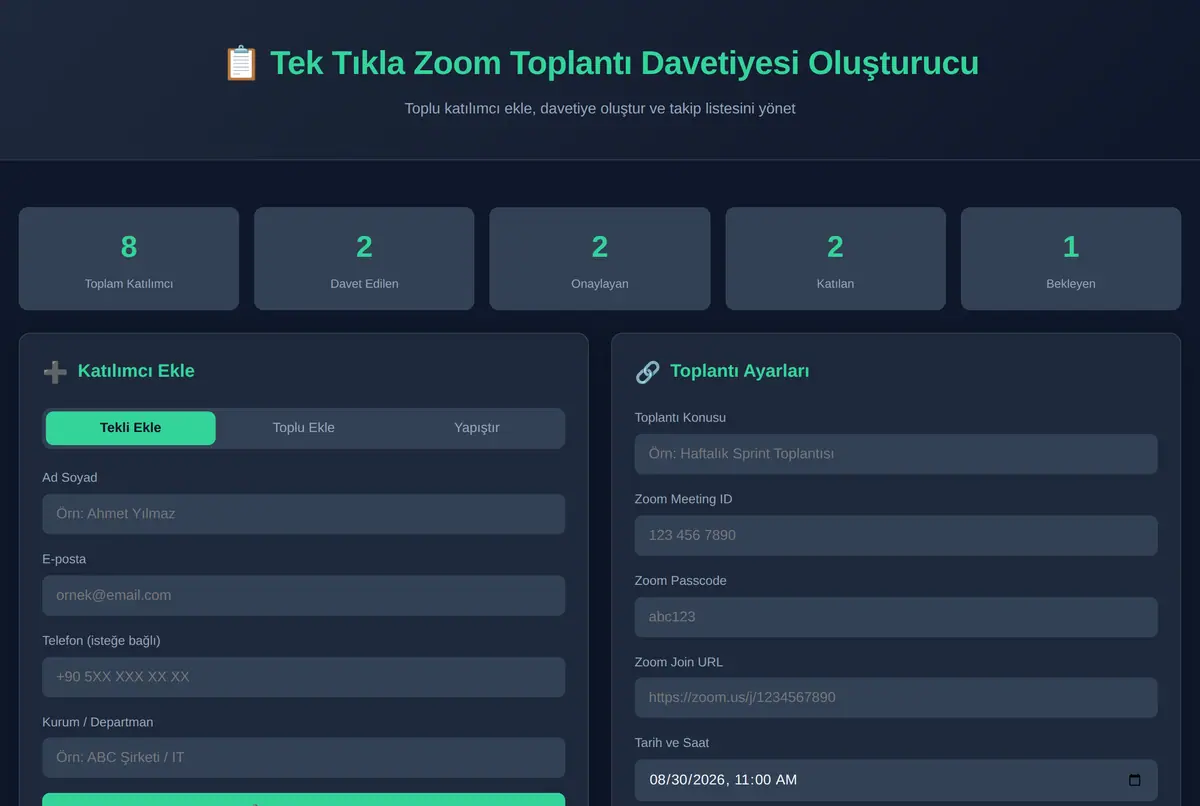Open the Yapıştır tab

click(477, 428)
